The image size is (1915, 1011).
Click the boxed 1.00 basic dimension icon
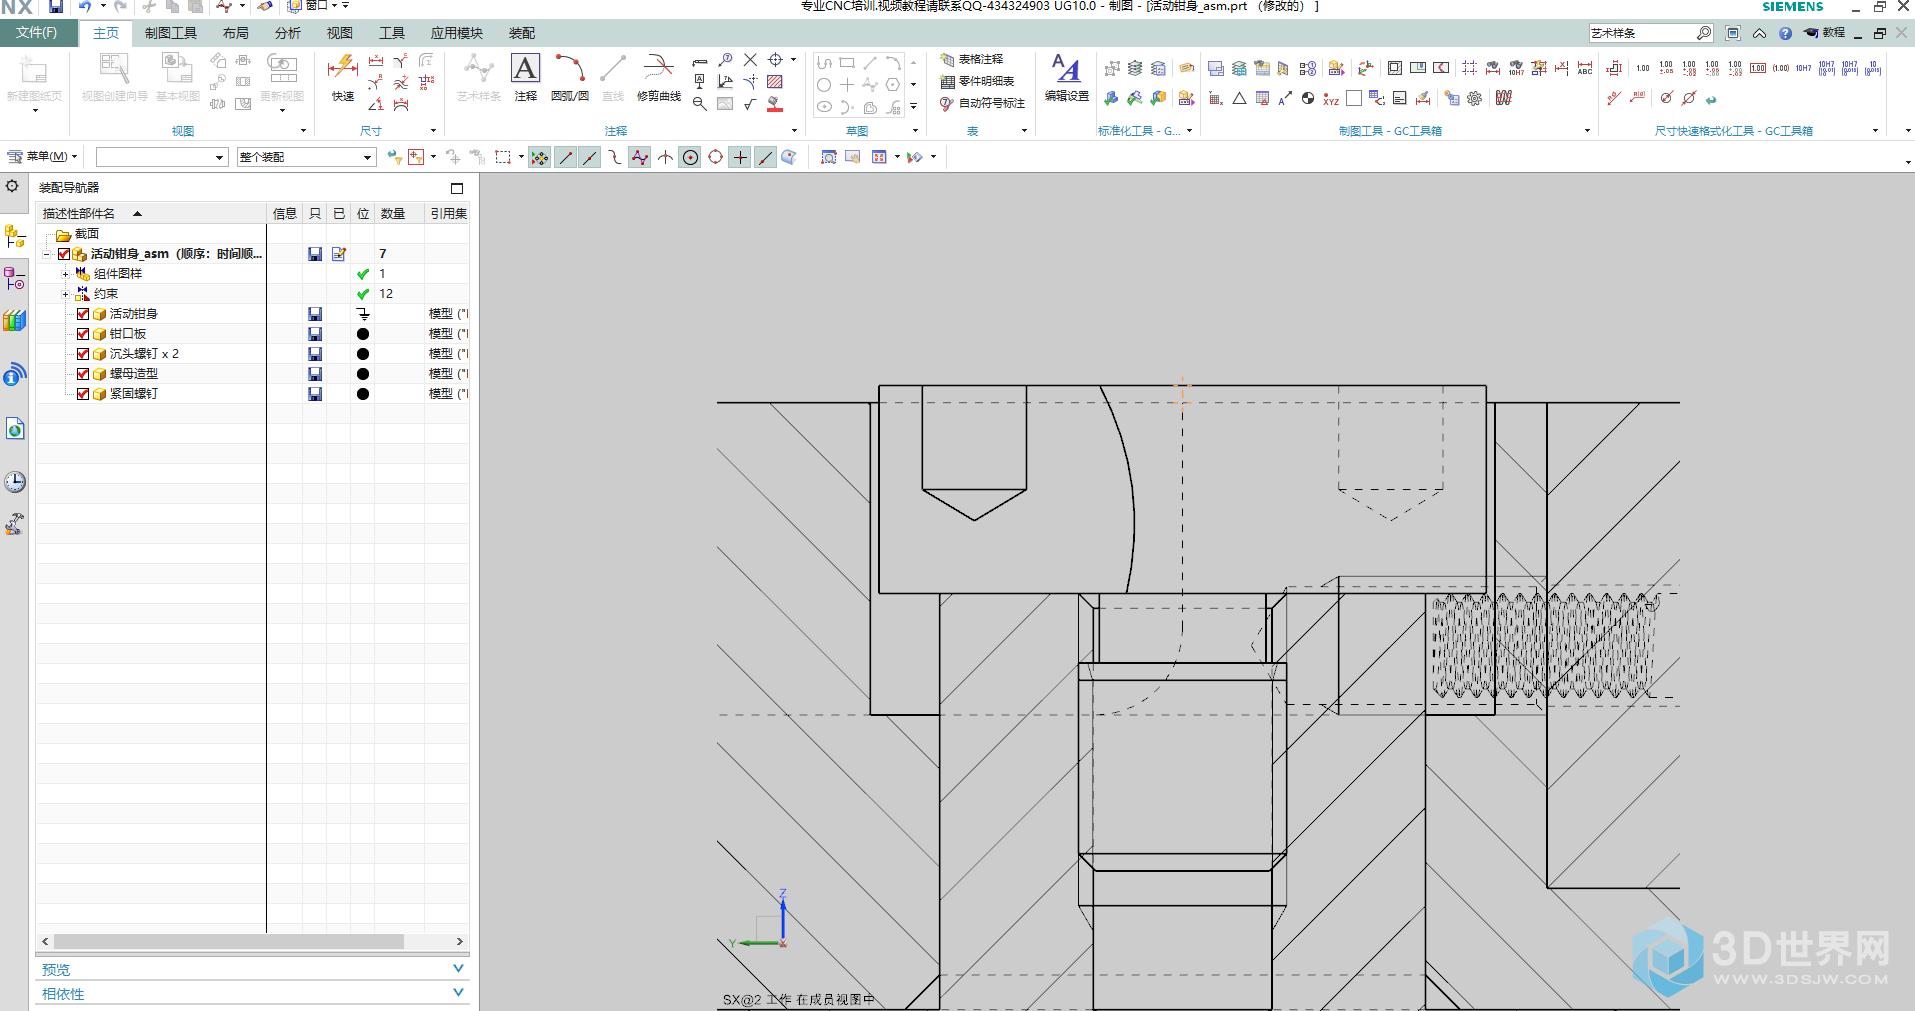tap(1758, 68)
